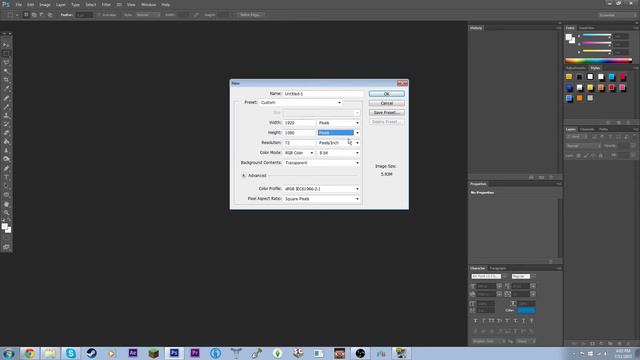Select the Zoom tool
Viewport: 640px width, 360px height.
(6, 212)
